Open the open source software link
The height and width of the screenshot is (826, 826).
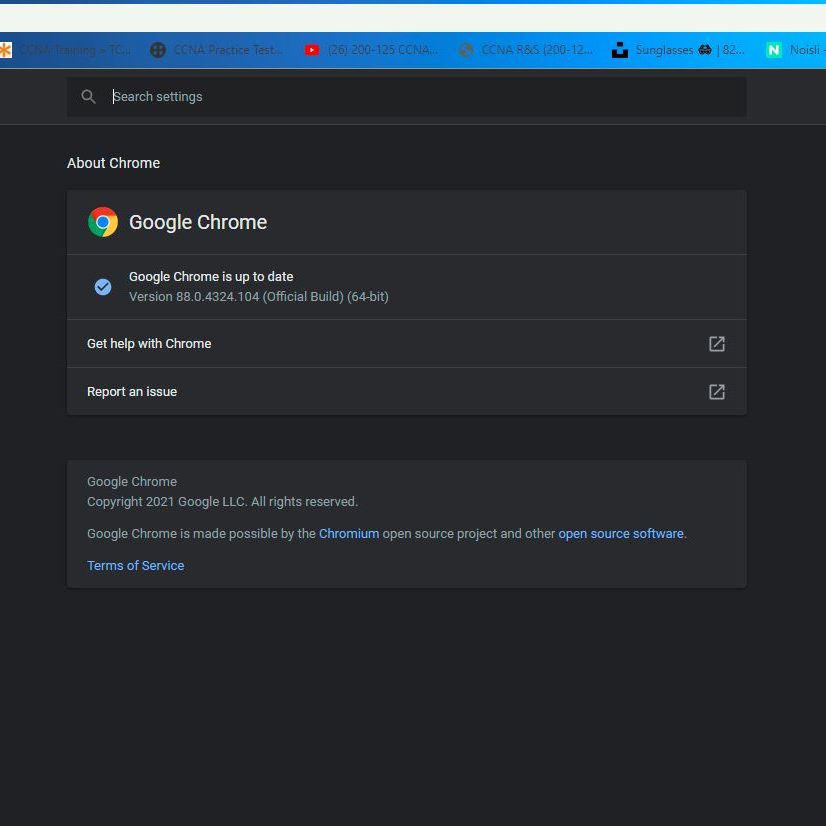click(621, 534)
